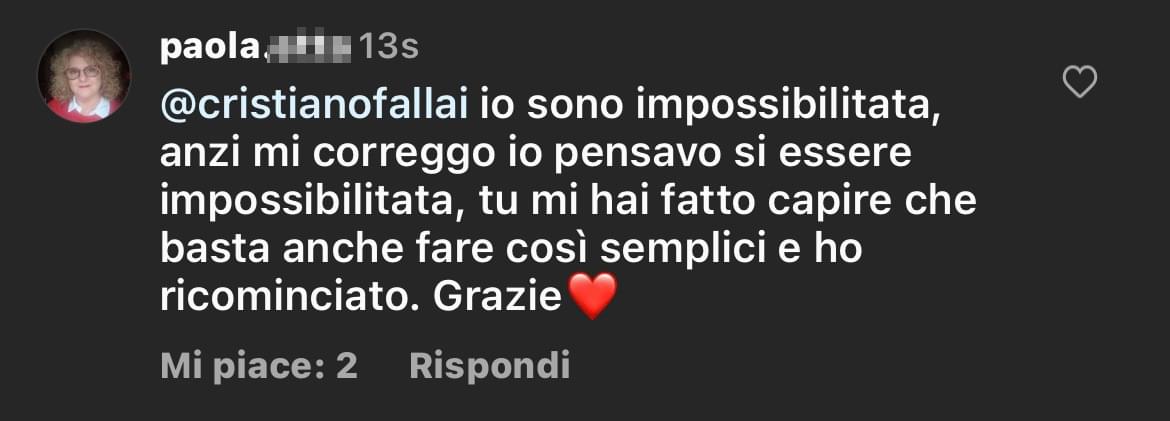Click the line starting with anzi mi correggo

536,155
